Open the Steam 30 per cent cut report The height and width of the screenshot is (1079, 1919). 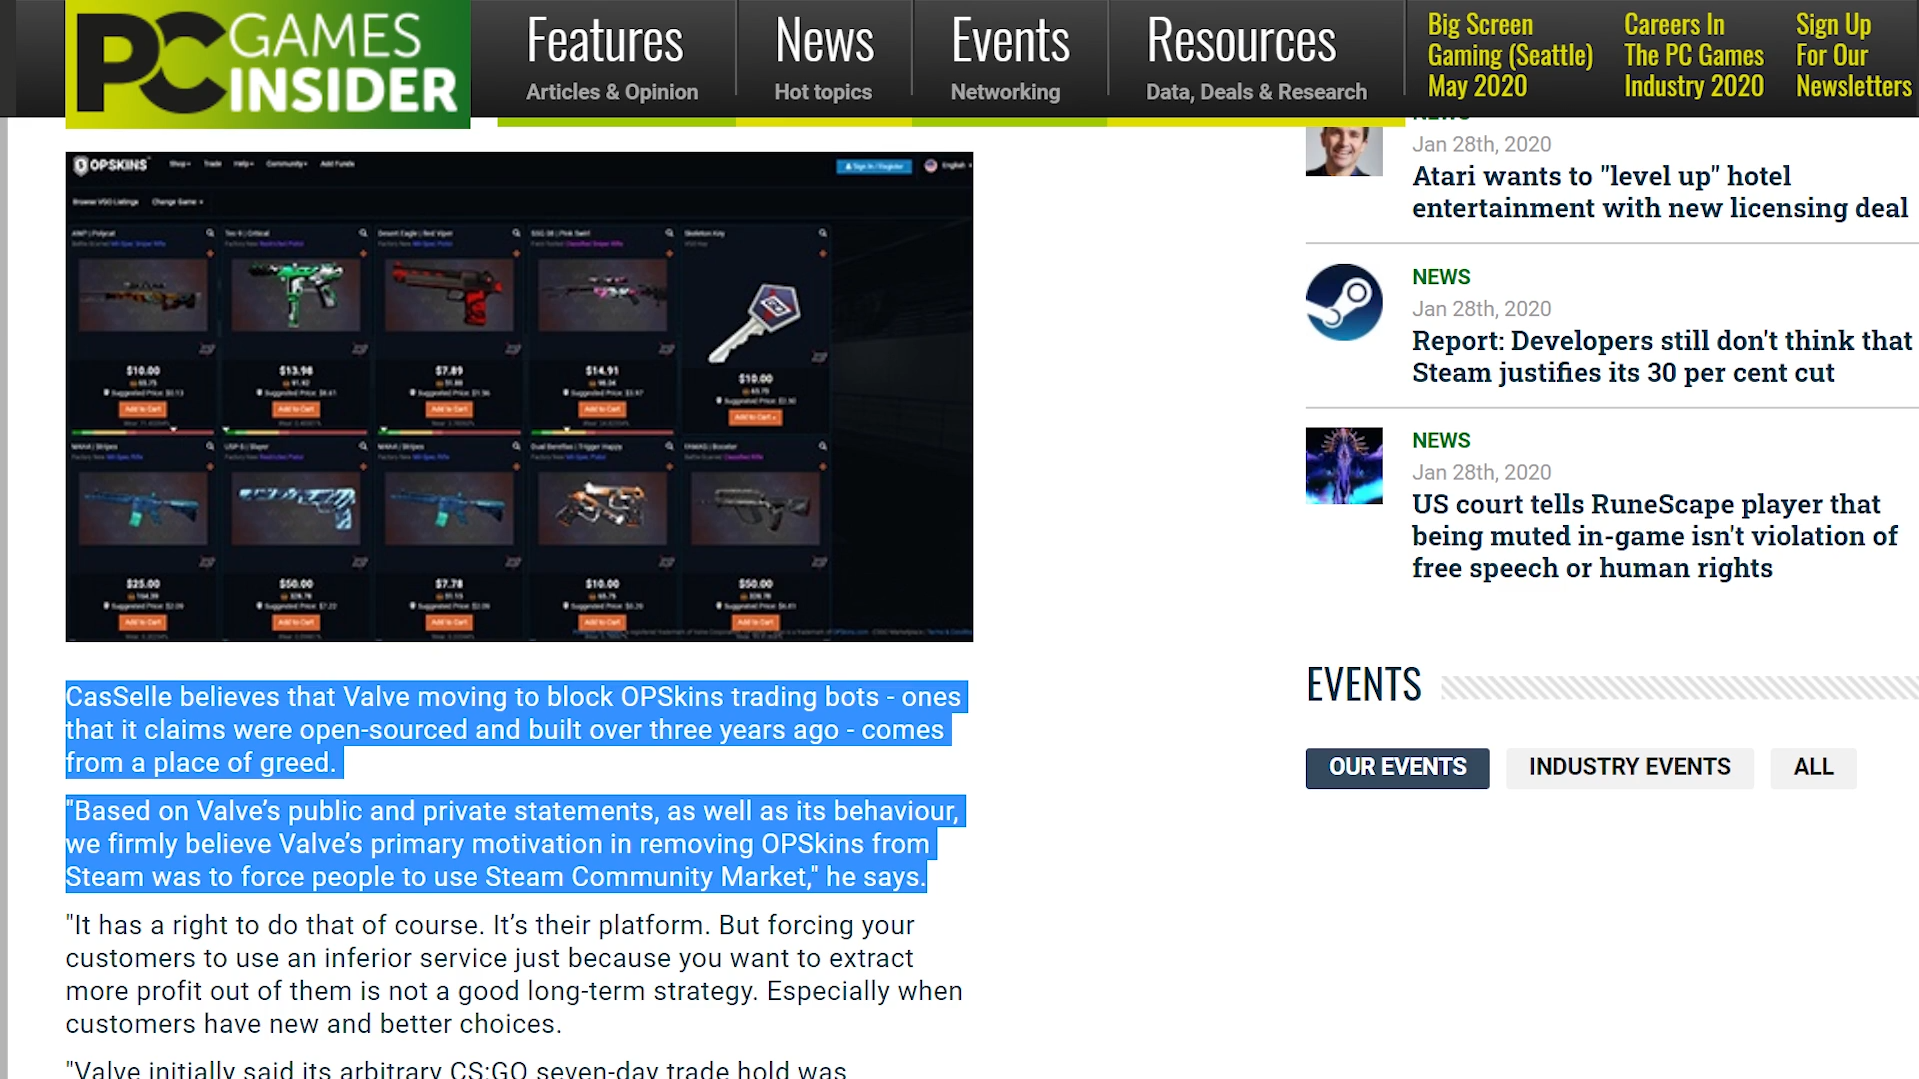pyautogui.click(x=1662, y=357)
